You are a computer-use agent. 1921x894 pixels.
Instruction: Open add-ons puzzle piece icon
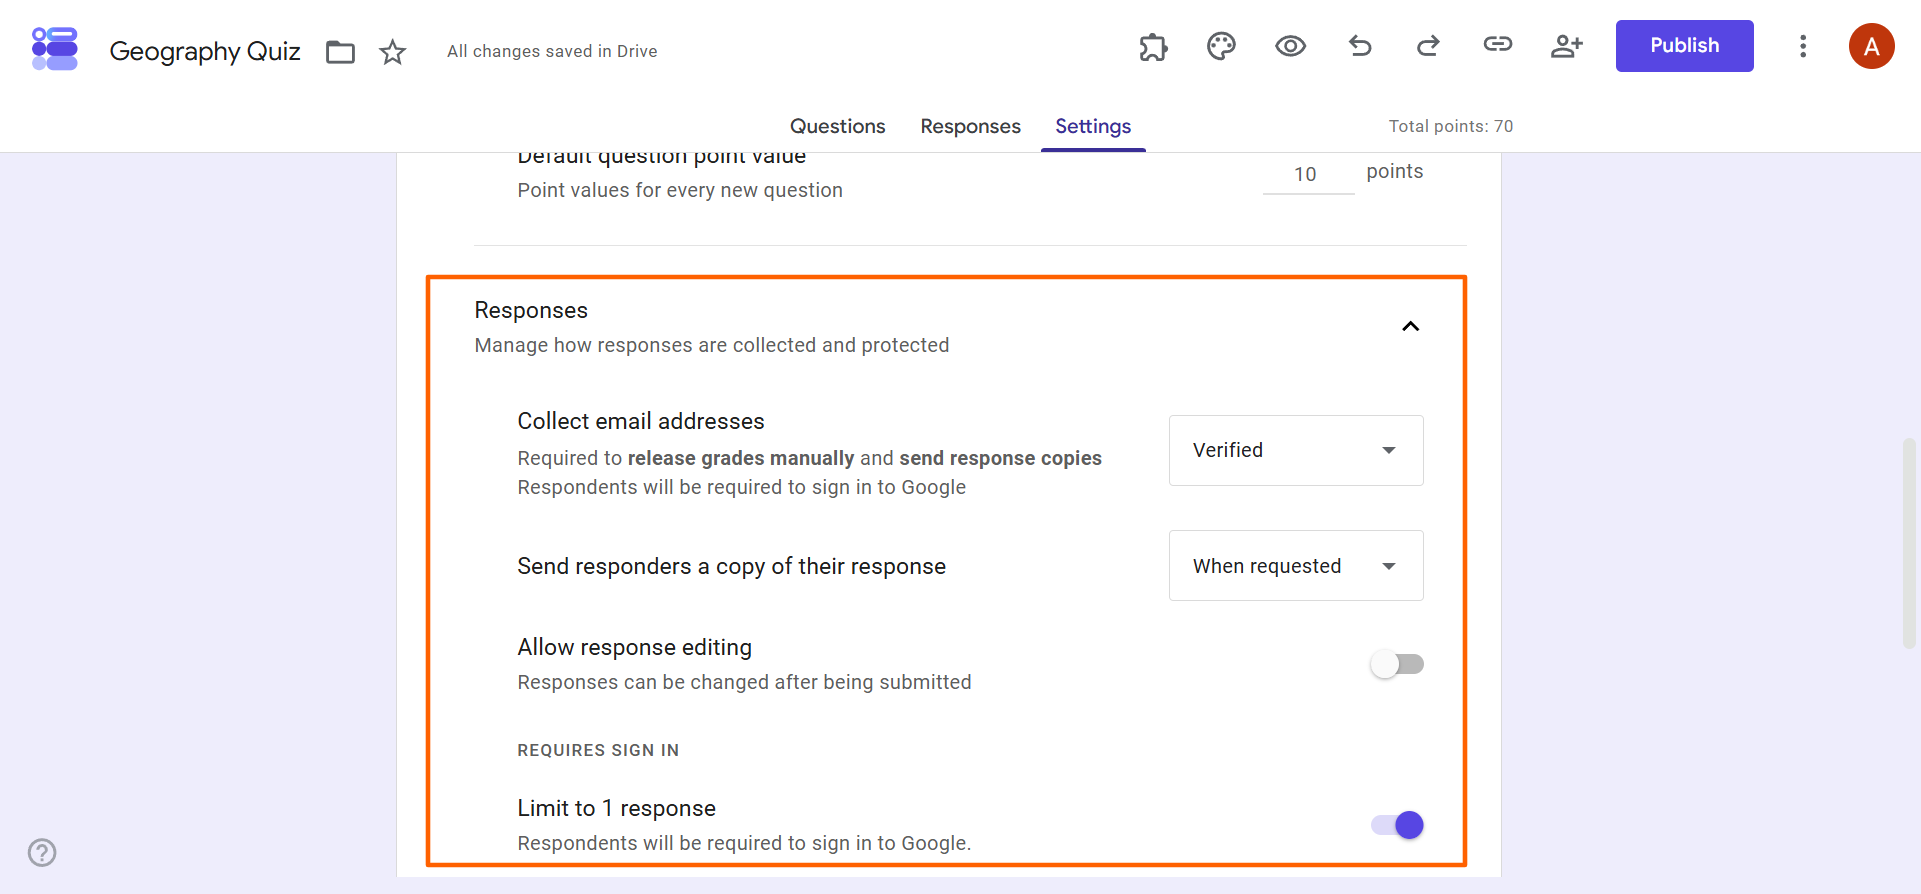tap(1153, 47)
